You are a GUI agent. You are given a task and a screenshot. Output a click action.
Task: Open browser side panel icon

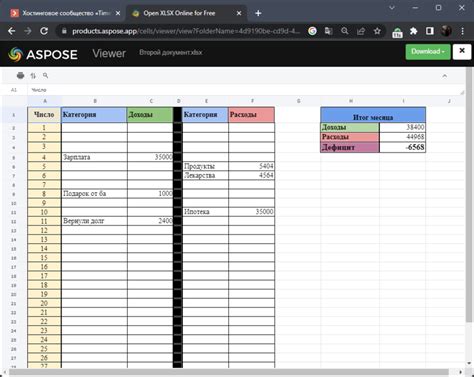click(430, 31)
